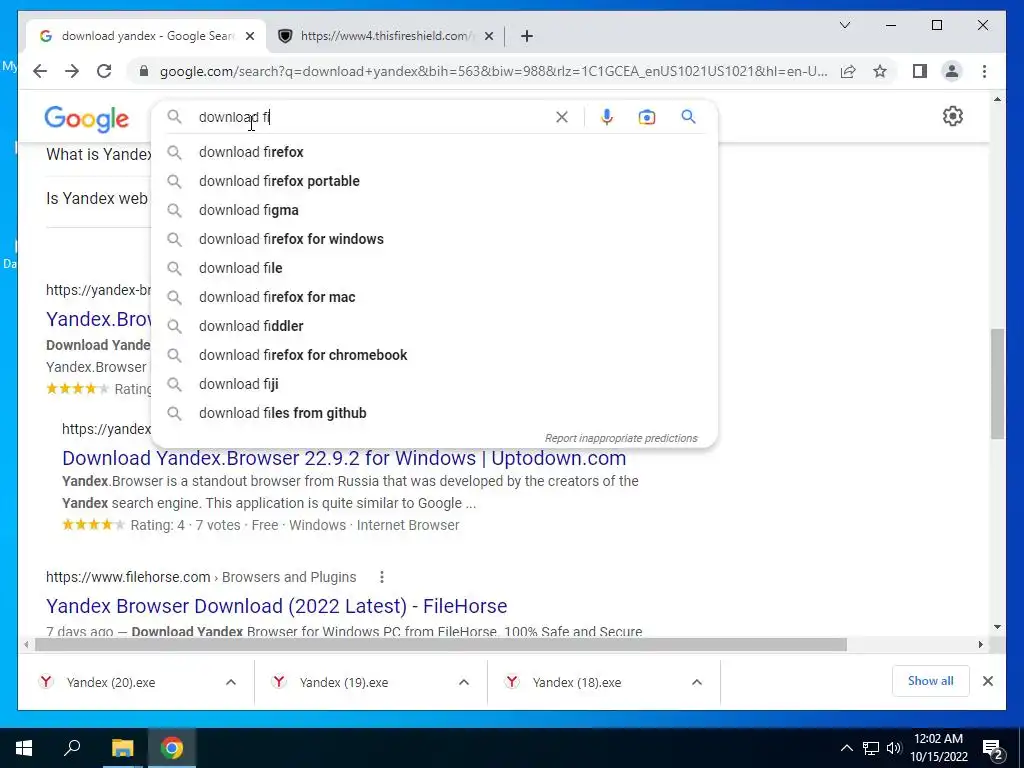Pick 'download firefox for chromebook' suggestion

pos(434,355)
